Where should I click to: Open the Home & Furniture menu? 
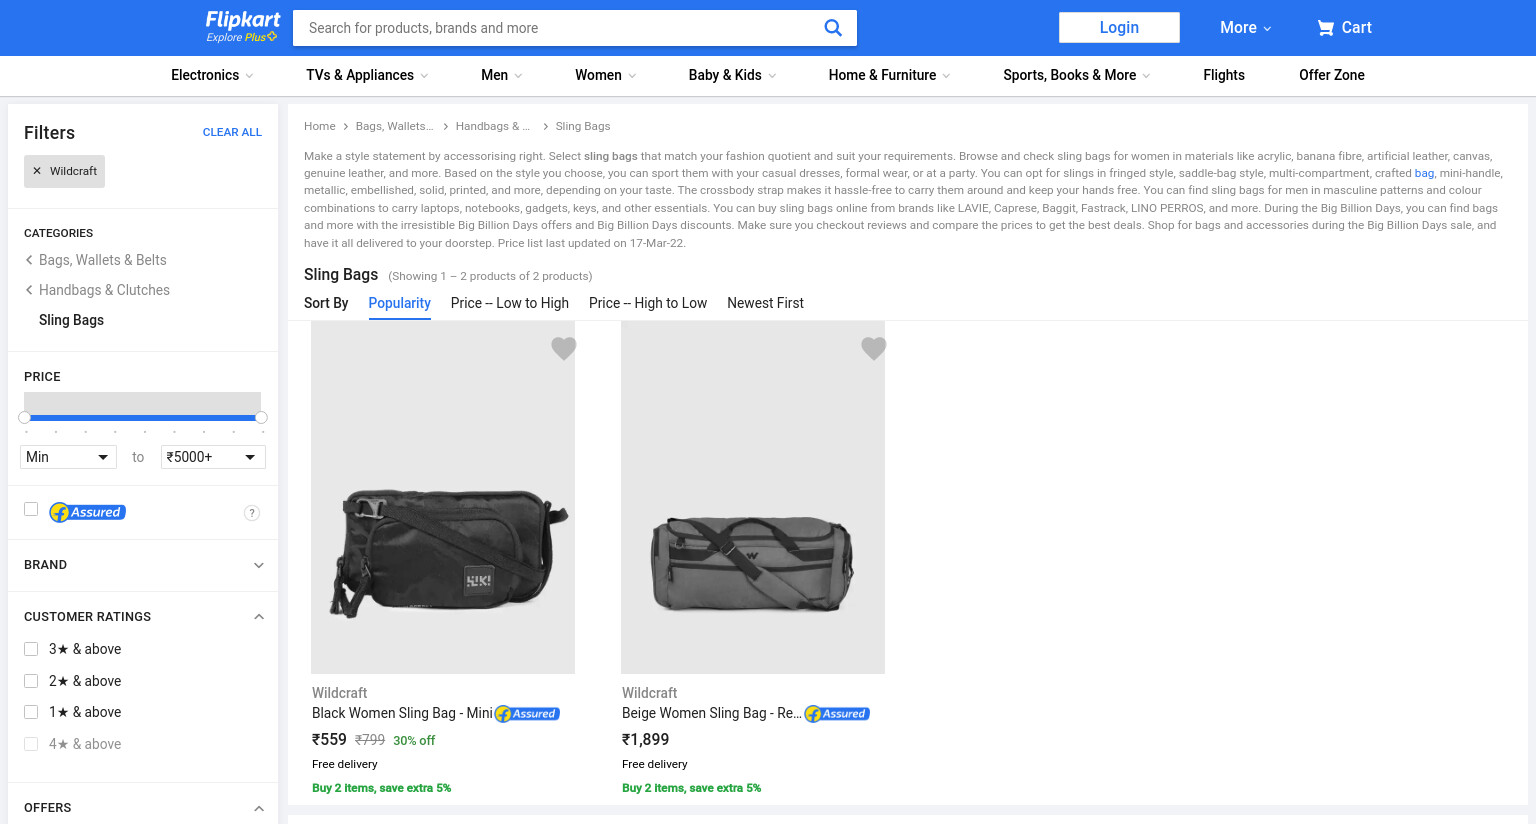coord(889,75)
